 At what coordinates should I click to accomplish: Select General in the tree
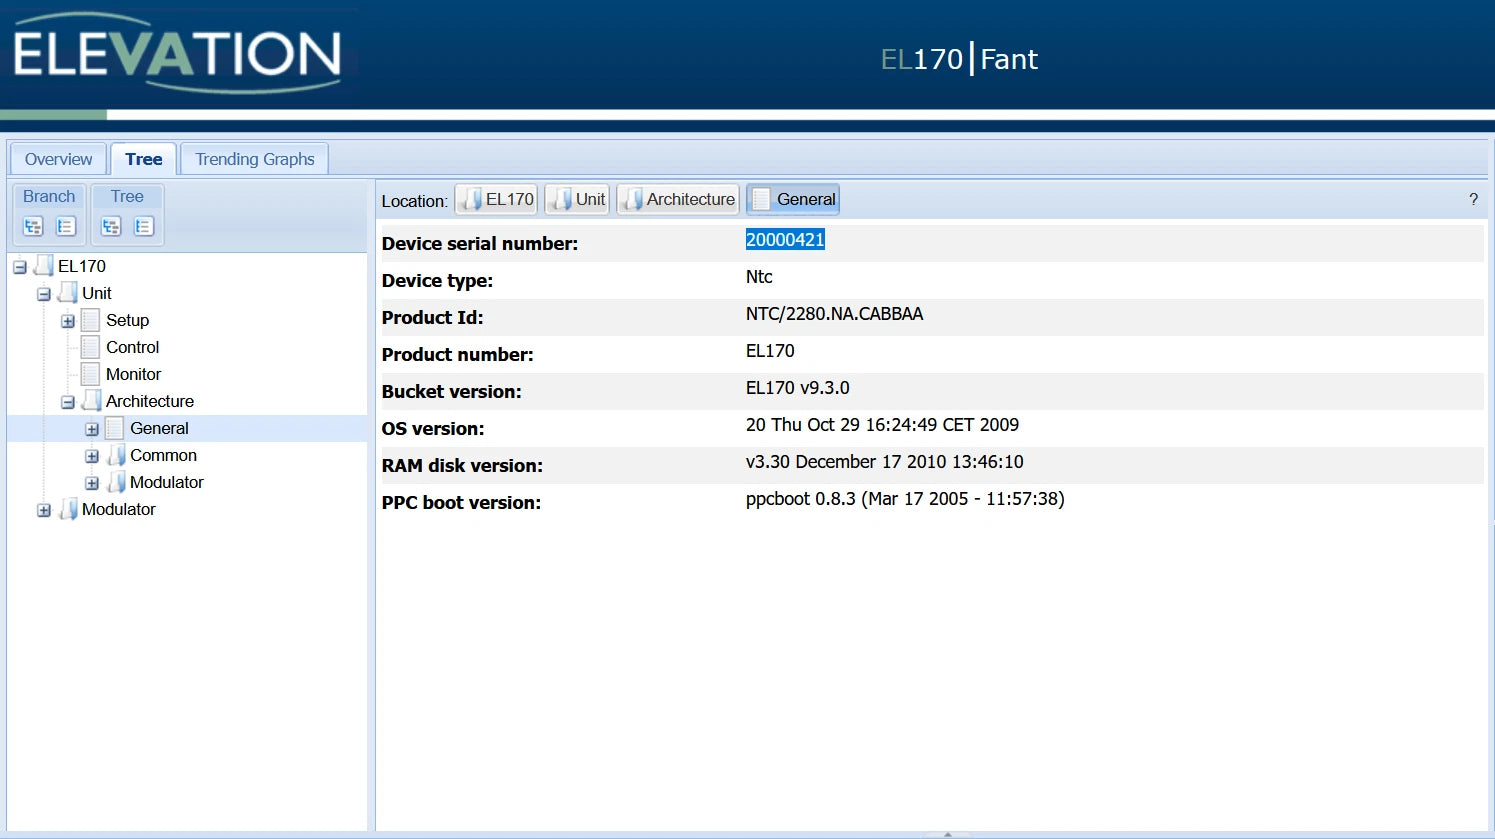pyautogui.click(x=159, y=428)
